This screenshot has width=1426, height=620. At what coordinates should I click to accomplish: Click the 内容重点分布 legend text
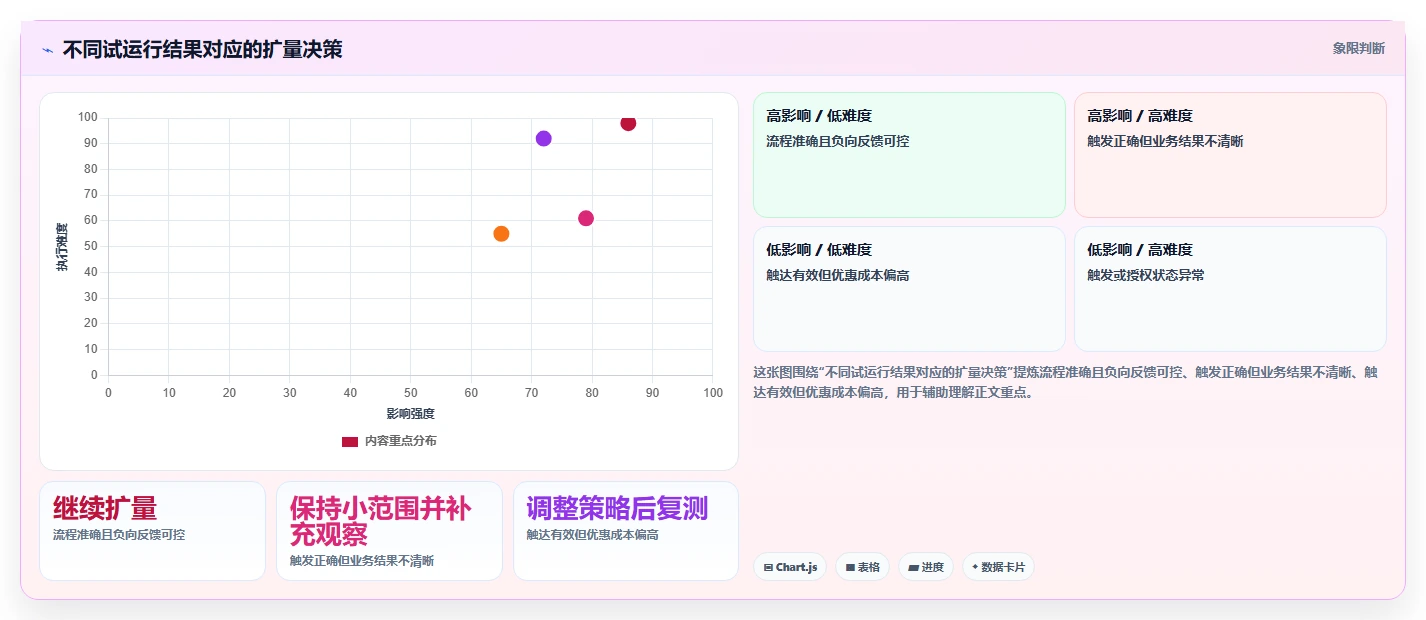[400, 441]
